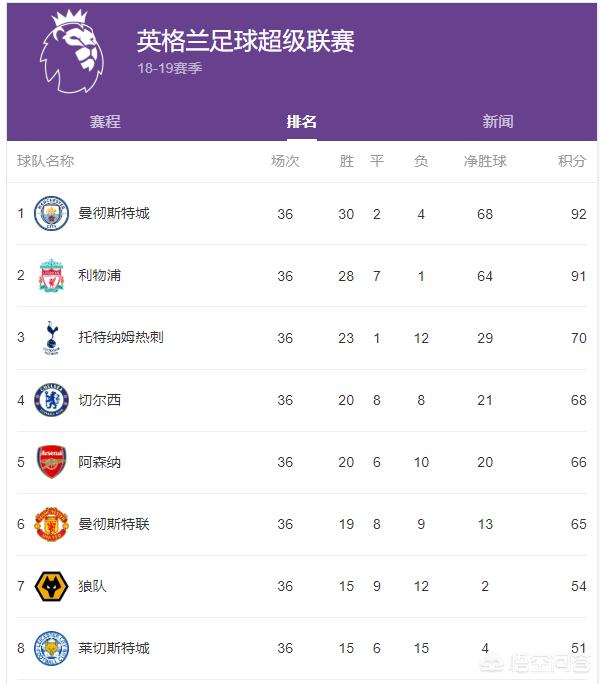Image resolution: width=602 pixels, height=684 pixels.
Task: Click the 切尔西 team name
Action: coord(99,400)
